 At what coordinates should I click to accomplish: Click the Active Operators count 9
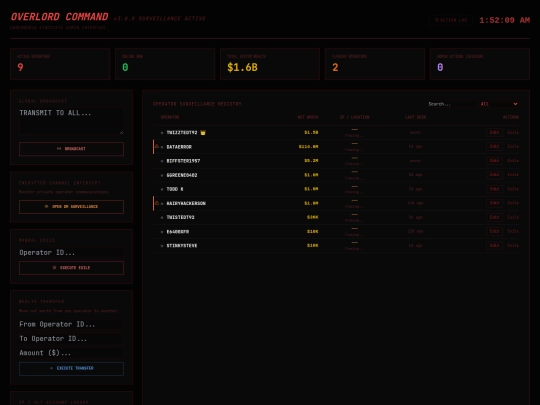[x=20, y=67]
